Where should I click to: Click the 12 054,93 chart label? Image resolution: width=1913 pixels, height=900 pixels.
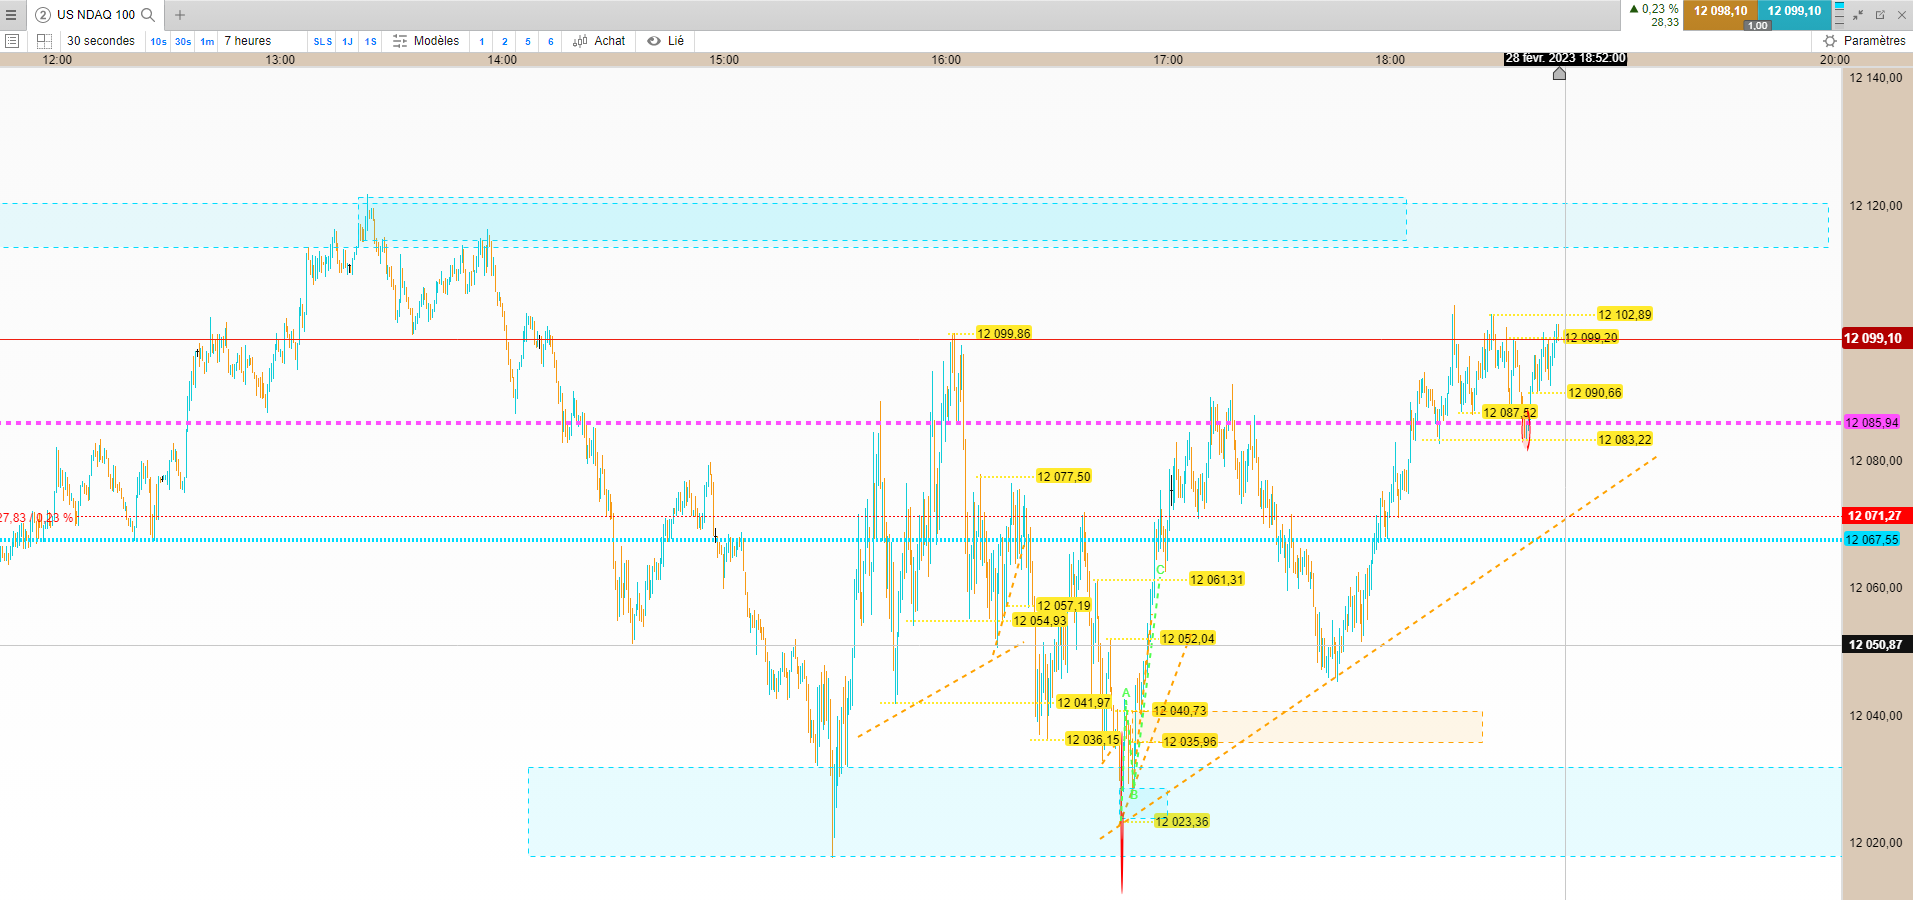(1040, 621)
